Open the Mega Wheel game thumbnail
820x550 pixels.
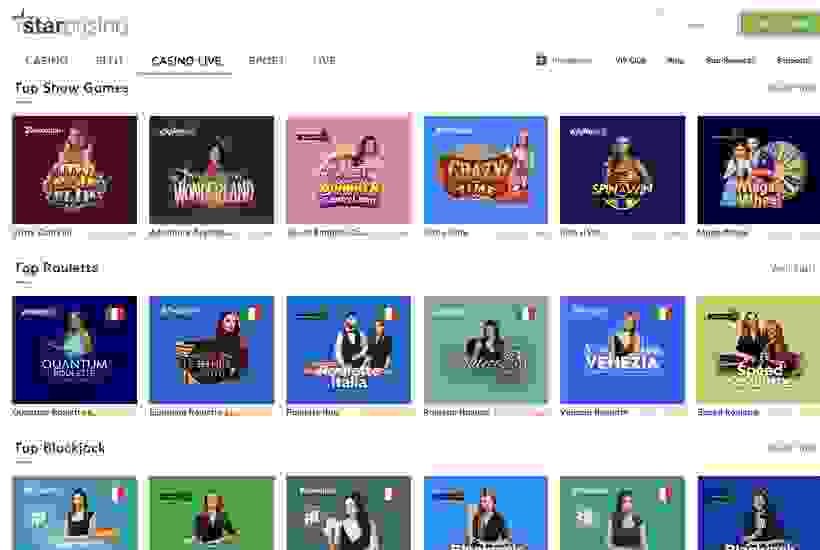point(758,170)
